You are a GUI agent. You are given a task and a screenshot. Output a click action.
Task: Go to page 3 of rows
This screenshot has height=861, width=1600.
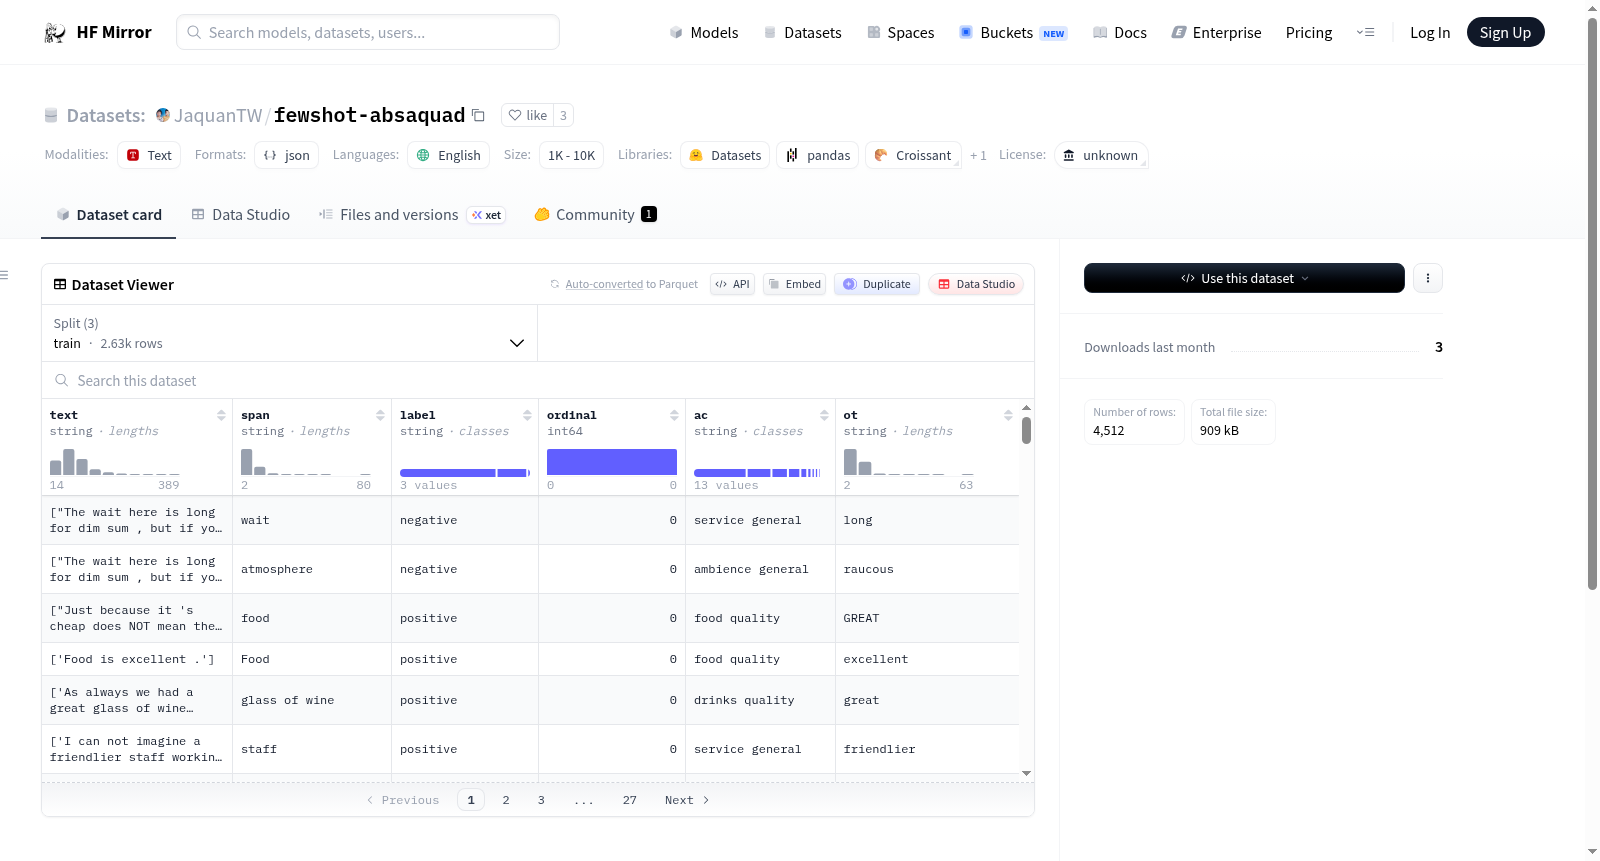541,800
